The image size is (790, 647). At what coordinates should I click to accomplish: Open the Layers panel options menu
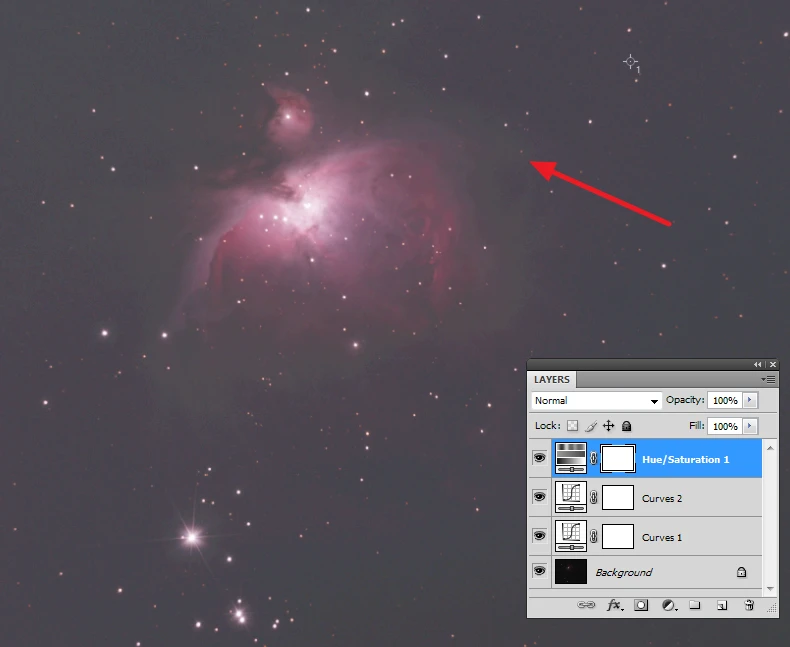click(768, 380)
